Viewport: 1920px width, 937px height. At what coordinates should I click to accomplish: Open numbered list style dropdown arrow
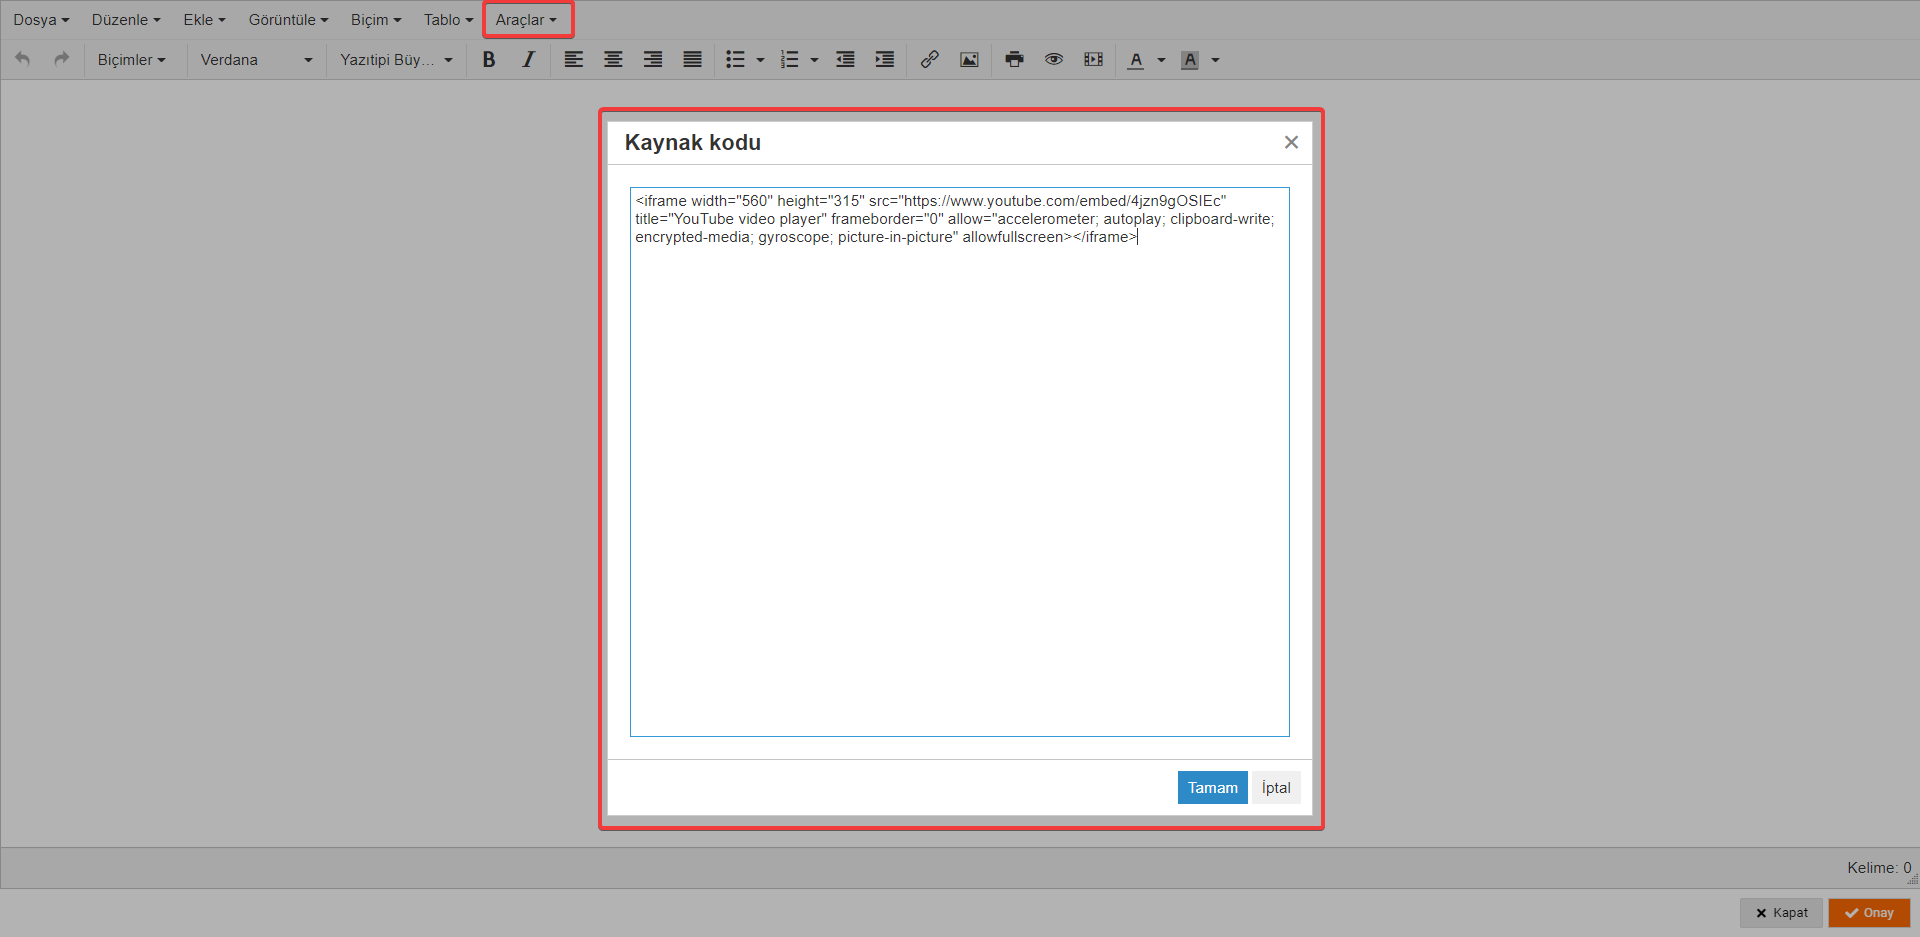point(814,60)
